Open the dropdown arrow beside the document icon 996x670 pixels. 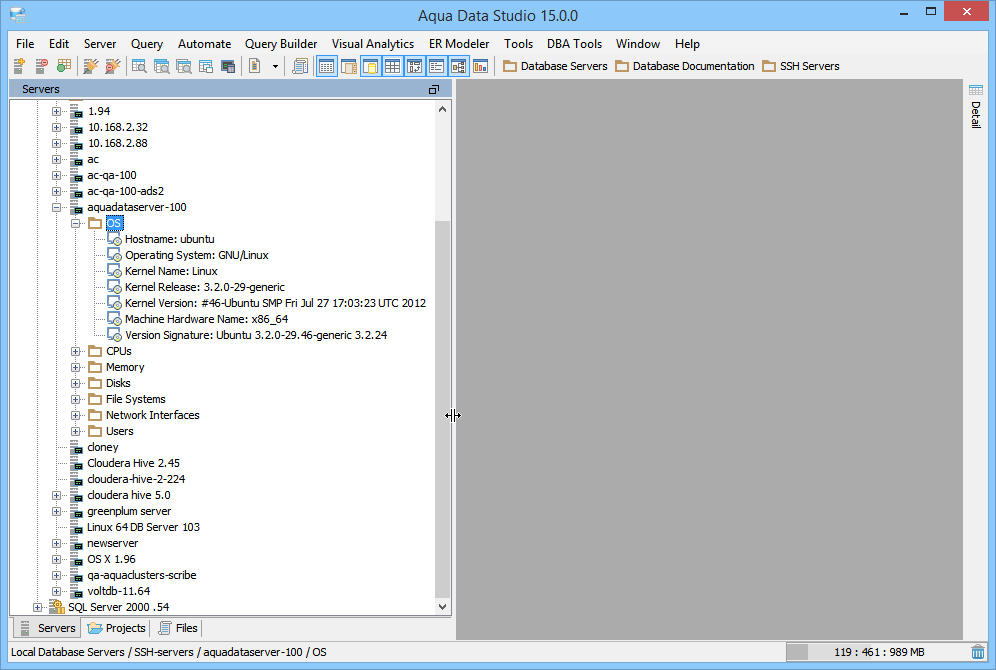click(275, 66)
